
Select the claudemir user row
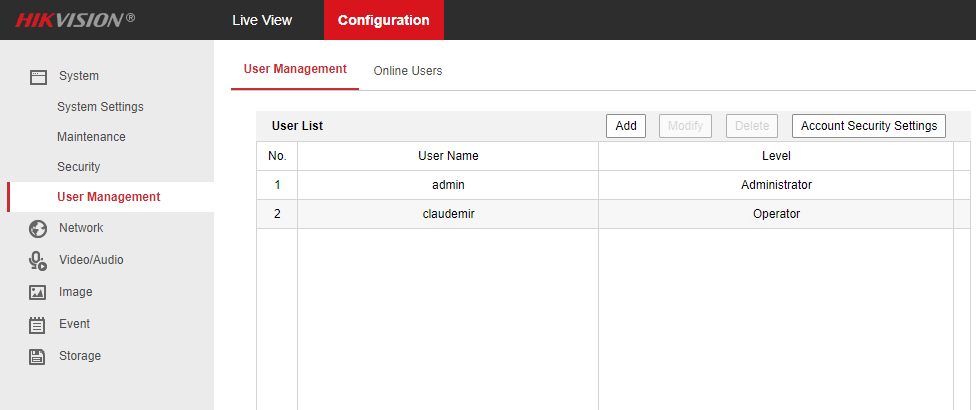(447, 214)
